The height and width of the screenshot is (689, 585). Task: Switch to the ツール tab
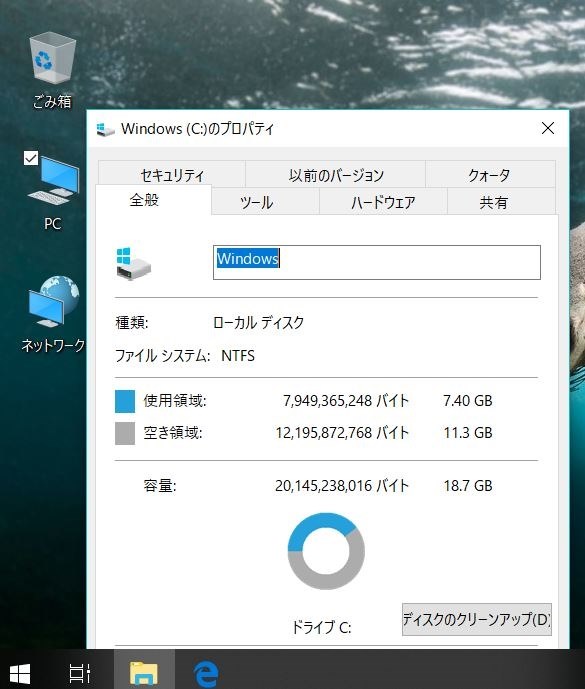265,202
